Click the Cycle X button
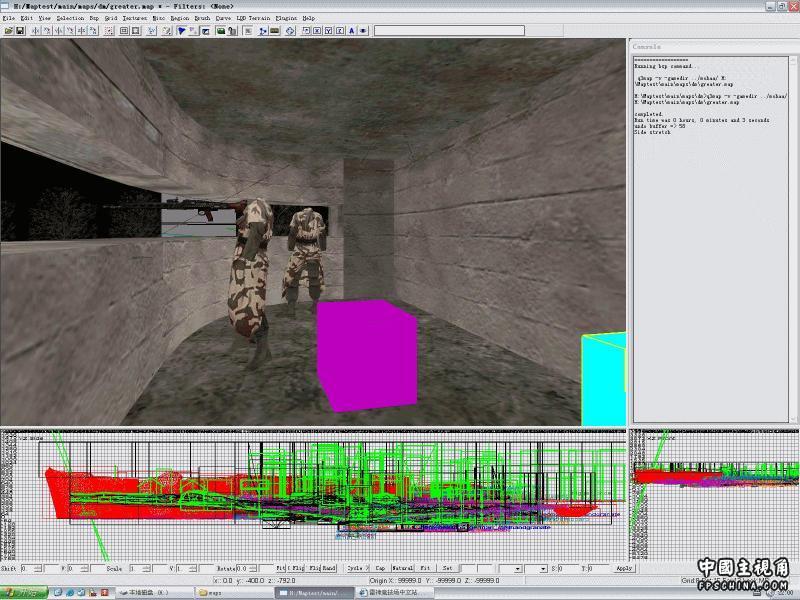Viewport: 800px width, 600px height. click(358, 568)
